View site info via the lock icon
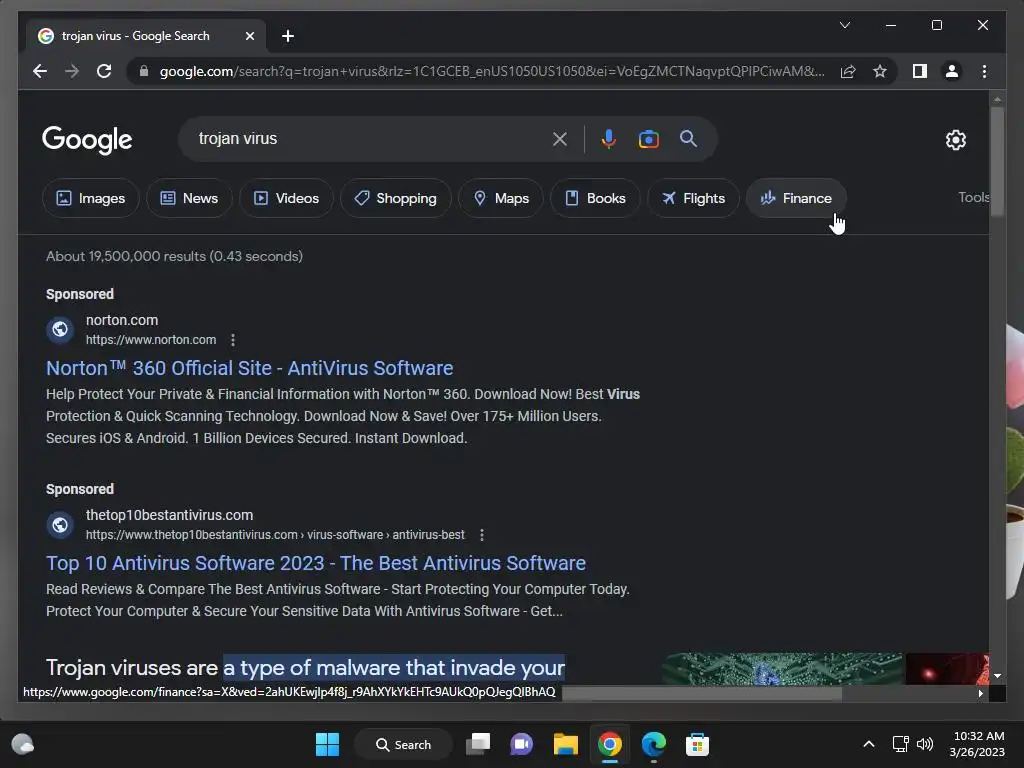Screen dimensions: 1024x768 (144, 71)
